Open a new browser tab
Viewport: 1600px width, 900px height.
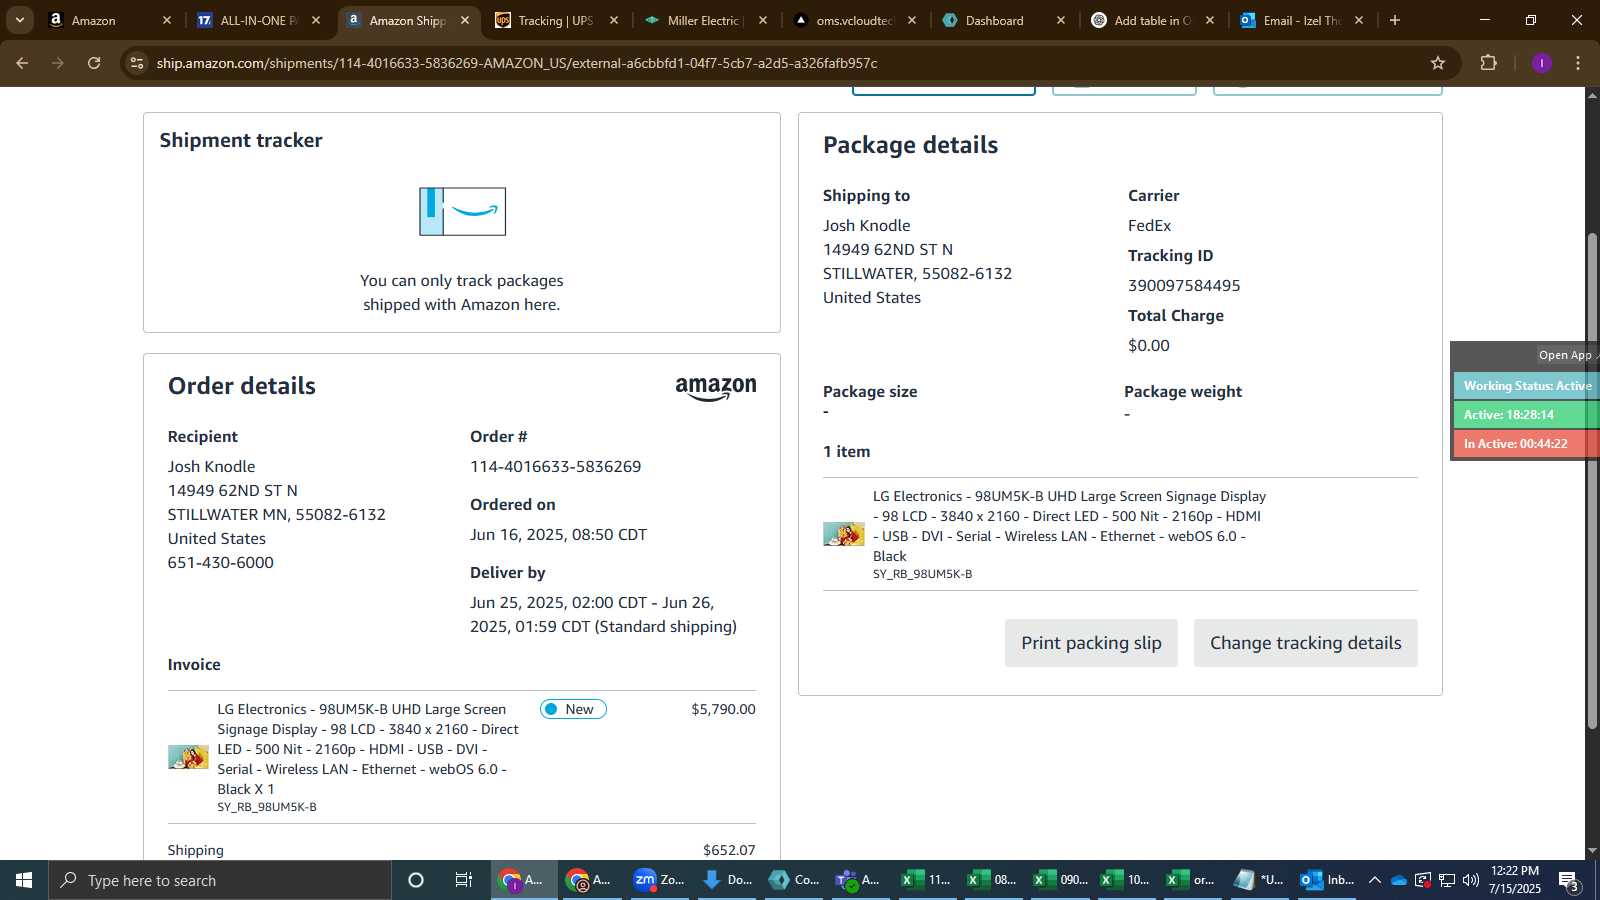click(x=1395, y=20)
